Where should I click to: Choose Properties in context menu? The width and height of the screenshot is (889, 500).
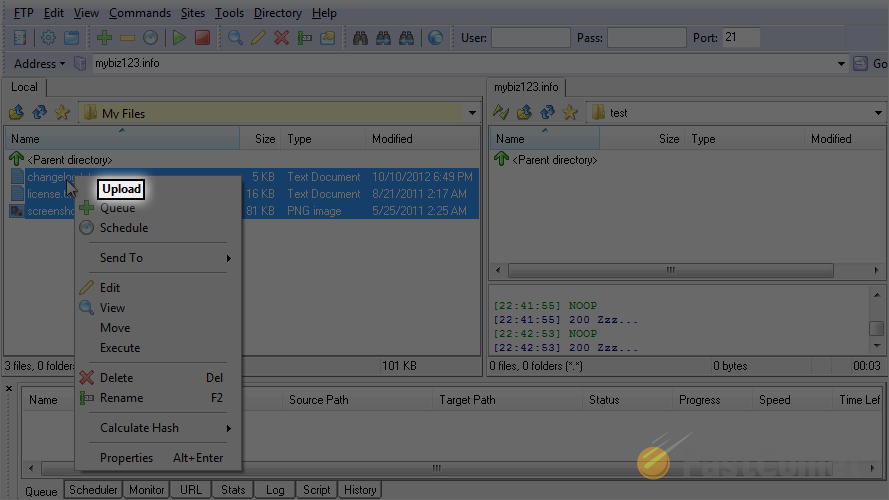[x=158, y=458]
